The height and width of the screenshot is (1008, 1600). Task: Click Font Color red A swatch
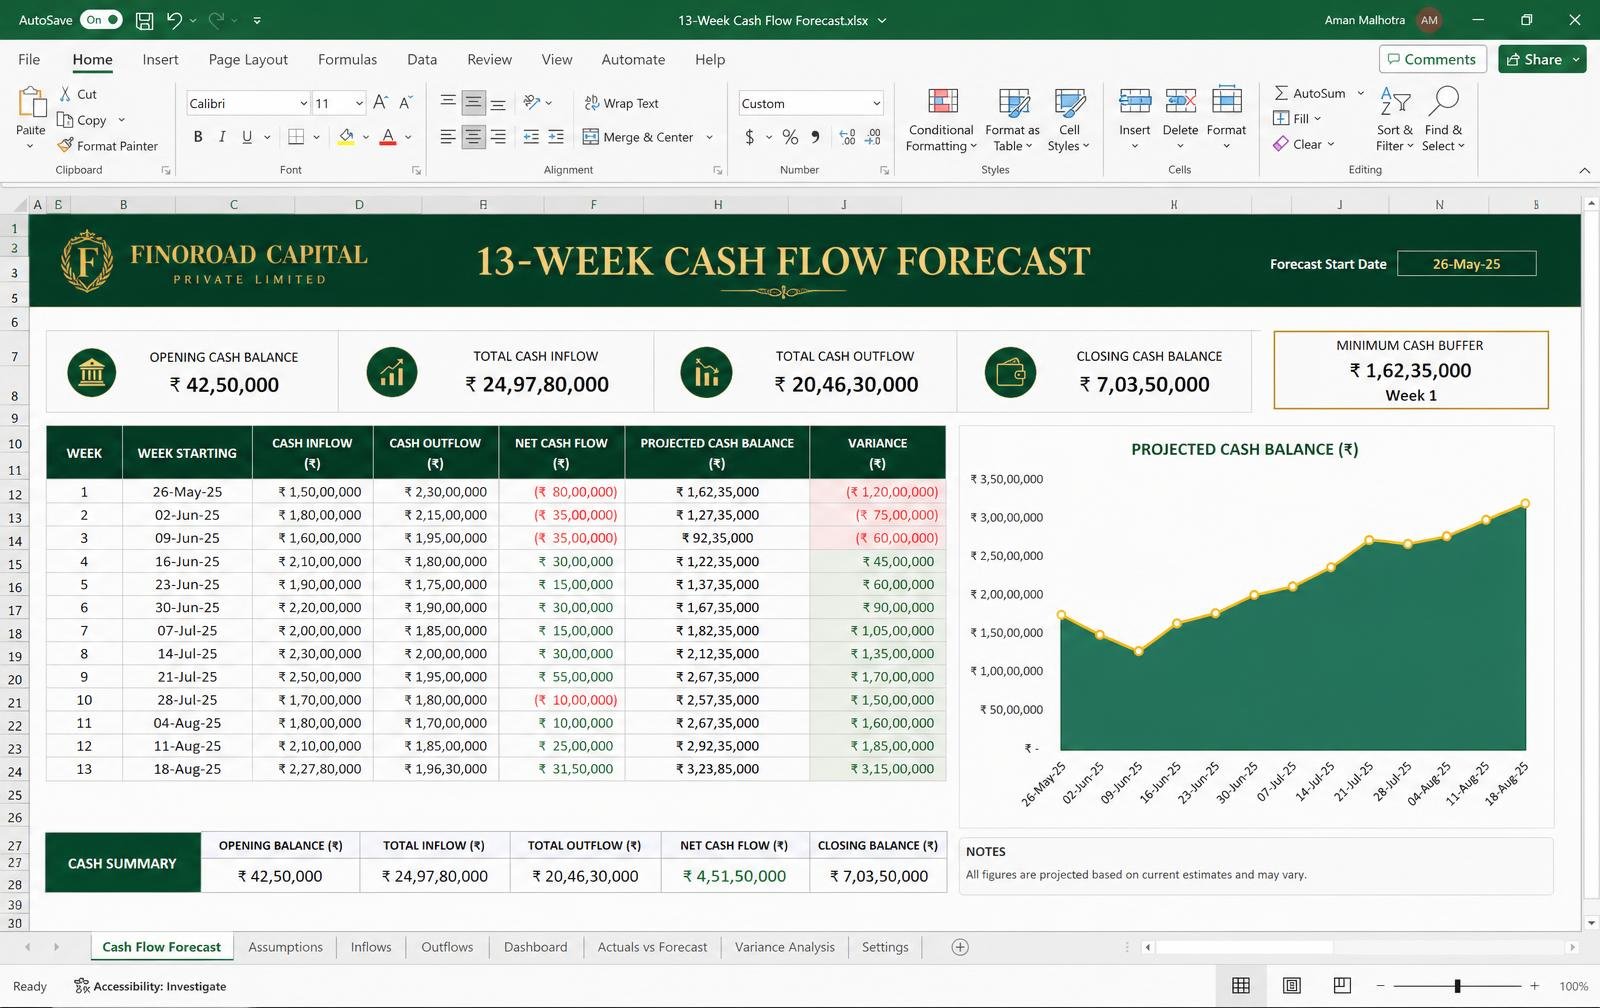[388, 137]
